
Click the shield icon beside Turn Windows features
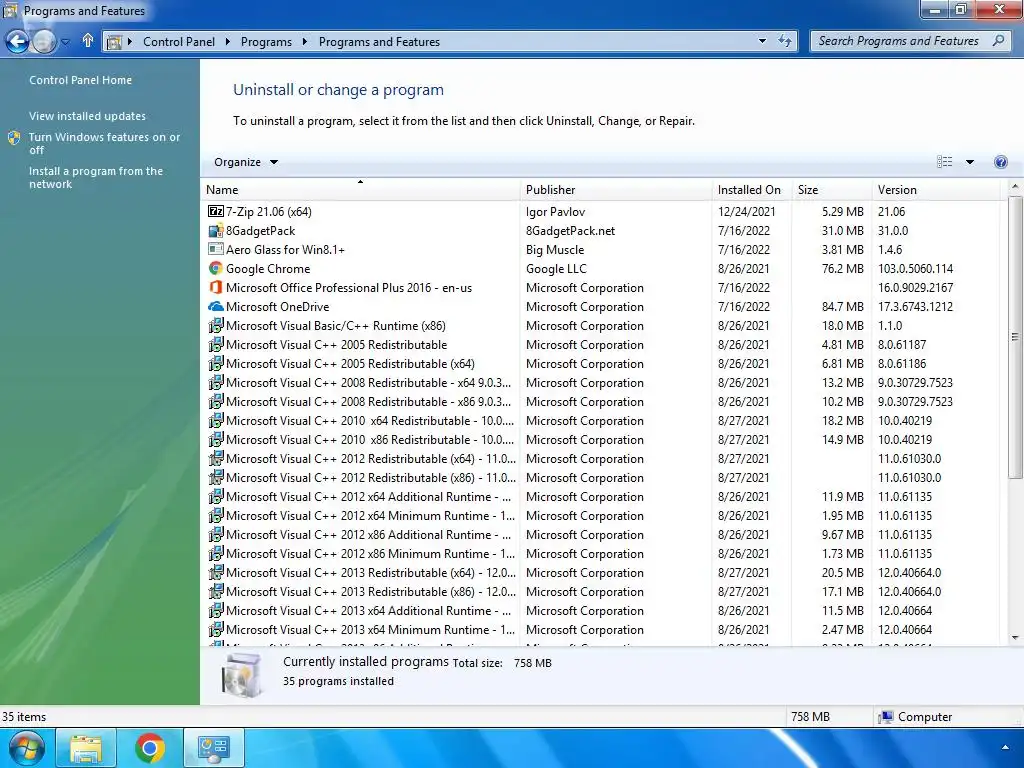coord(14,138)
